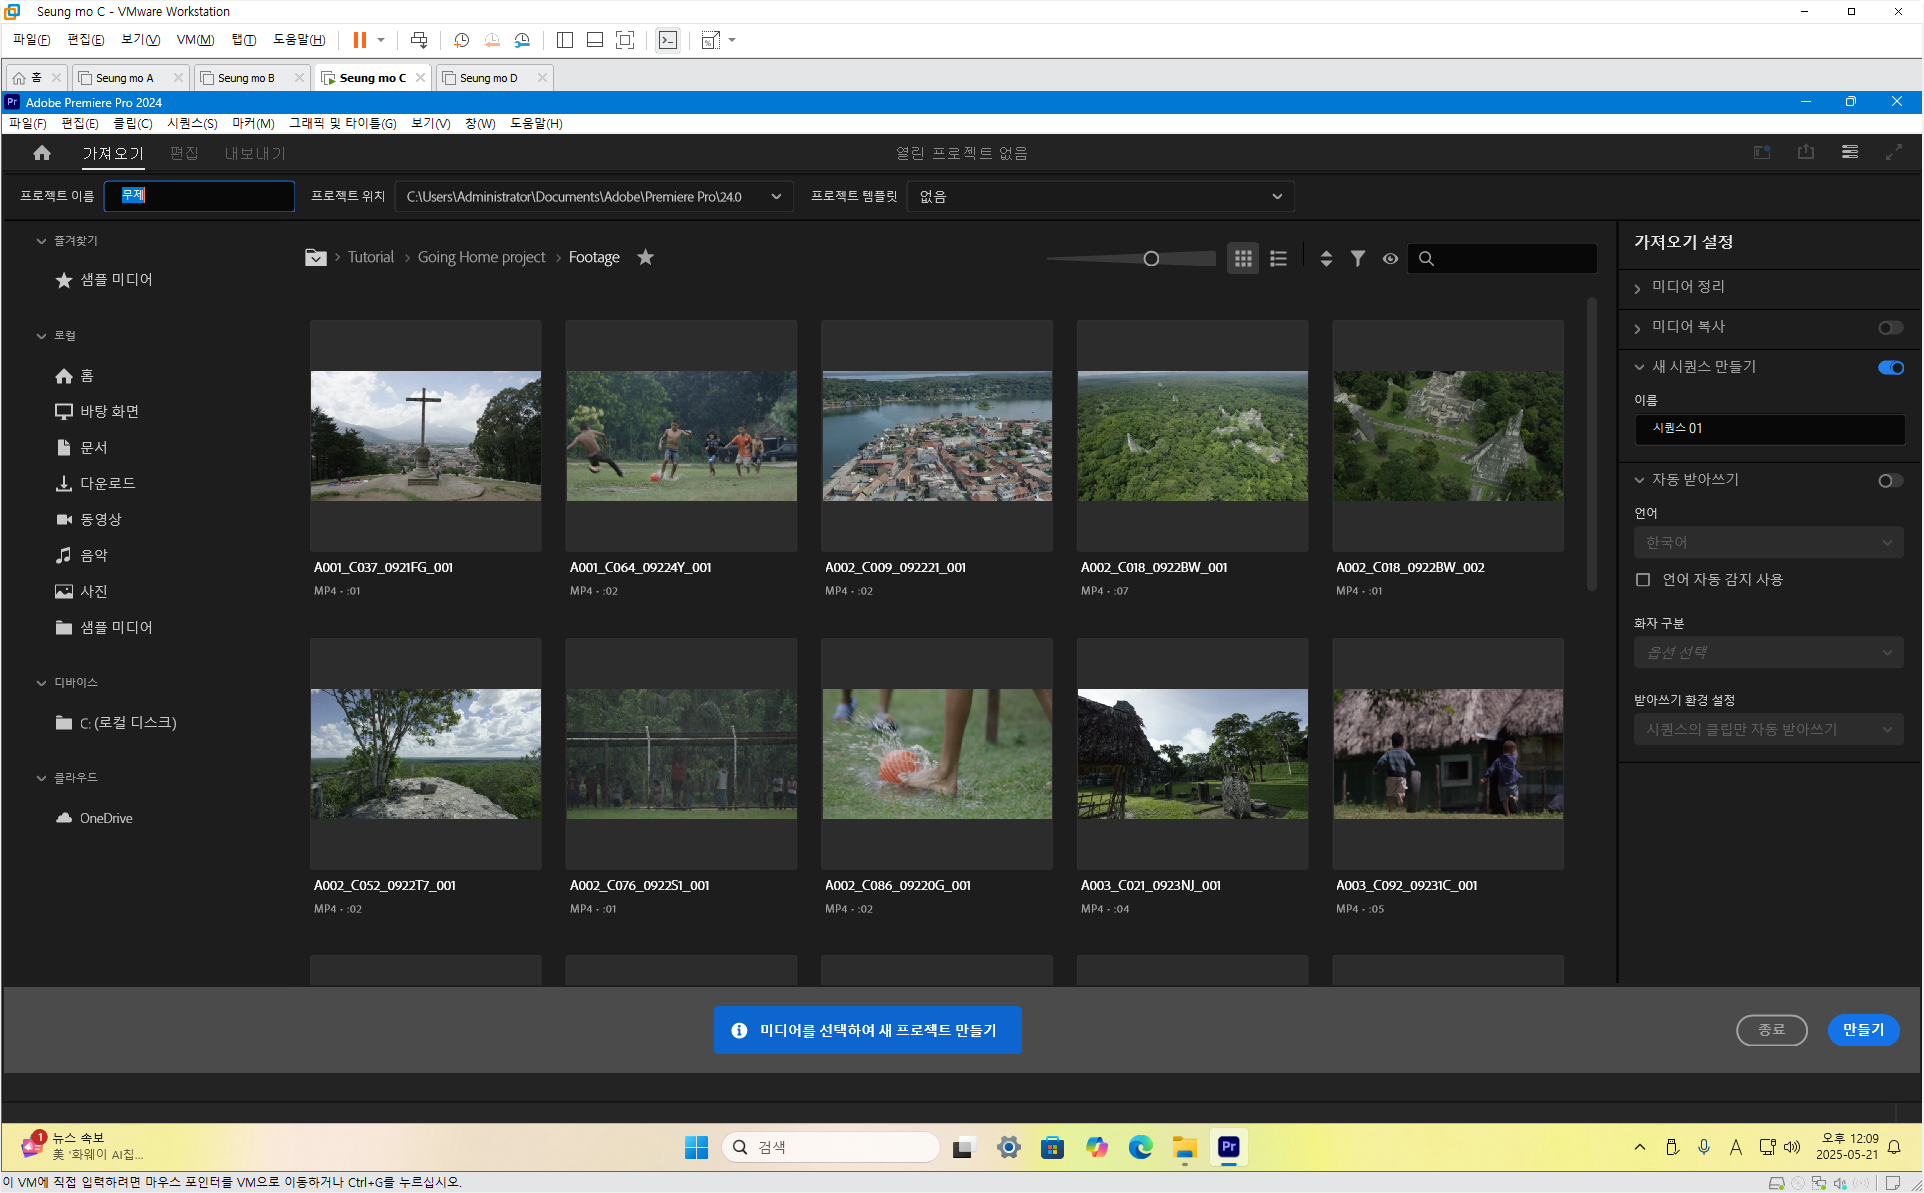This screenshot has height=1193, width=1924.
Task: Click the 만들기 button
Action: [1863, 1030]
